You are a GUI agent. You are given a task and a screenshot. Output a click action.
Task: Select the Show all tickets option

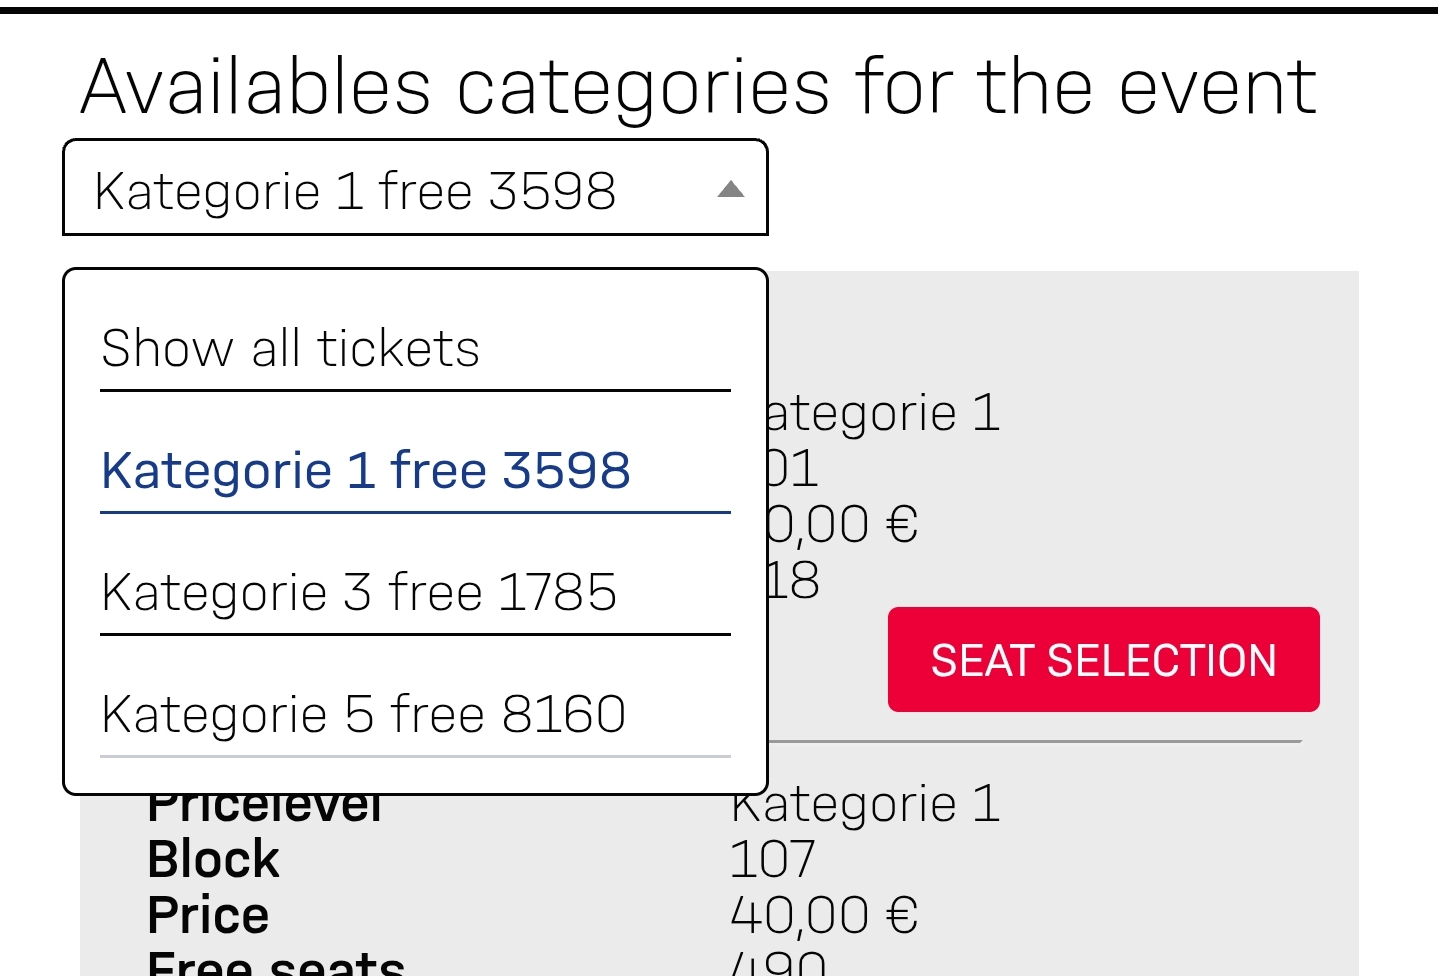point(290,349)
